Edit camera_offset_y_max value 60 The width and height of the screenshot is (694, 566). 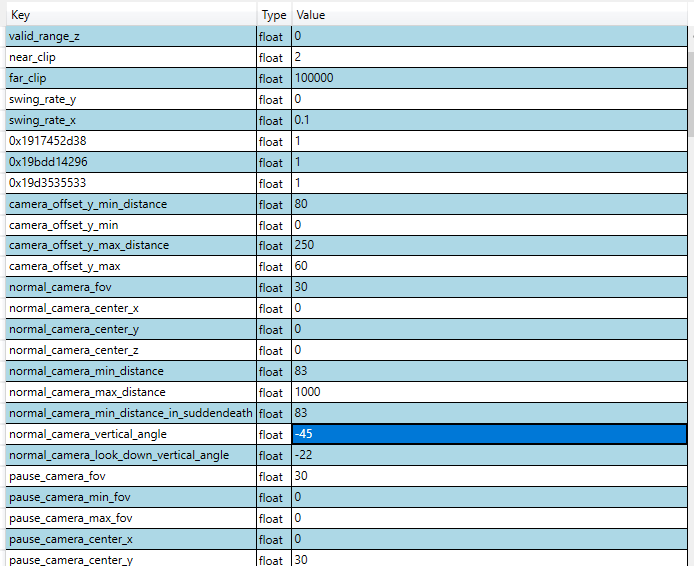[490, 266]
